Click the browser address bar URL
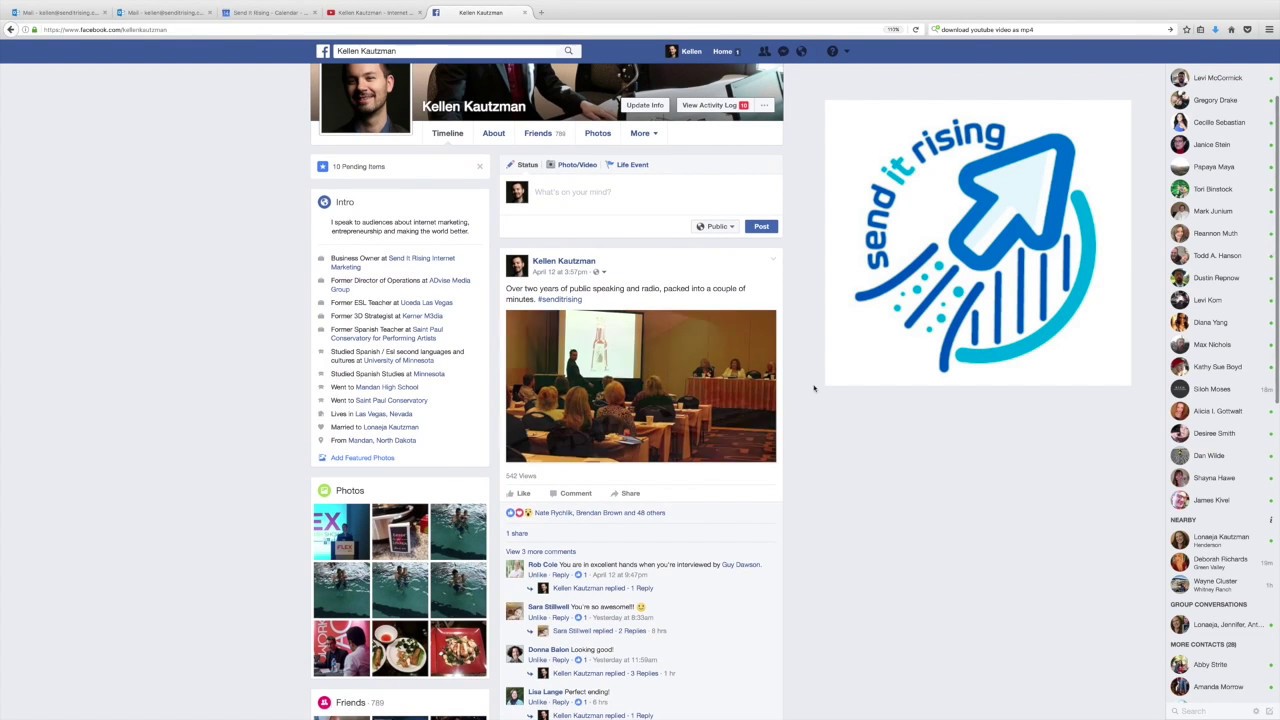Screen dimensions: 1280x720 105,30
